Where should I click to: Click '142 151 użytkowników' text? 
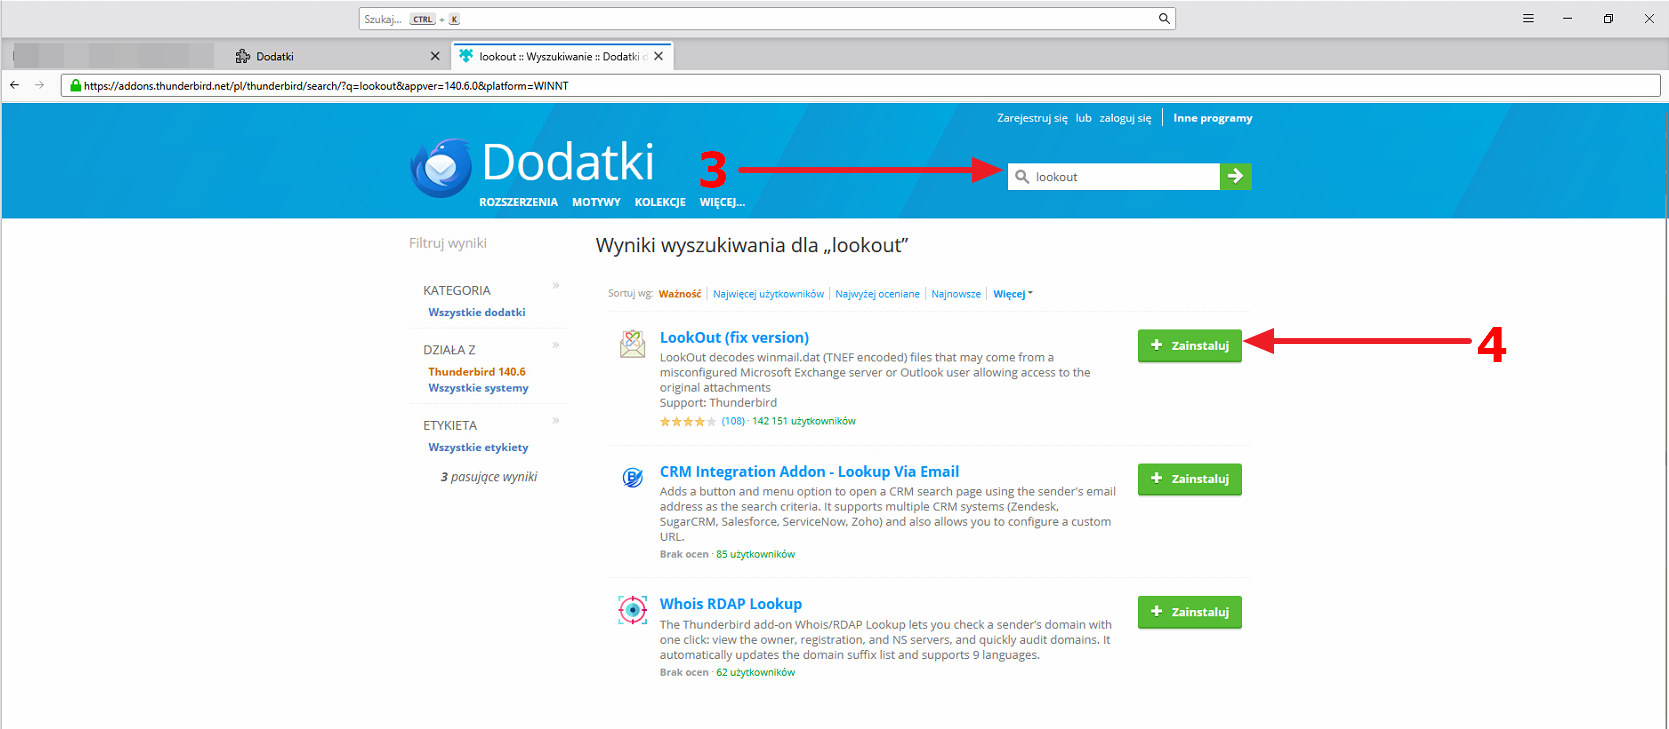tap(804, 421)
